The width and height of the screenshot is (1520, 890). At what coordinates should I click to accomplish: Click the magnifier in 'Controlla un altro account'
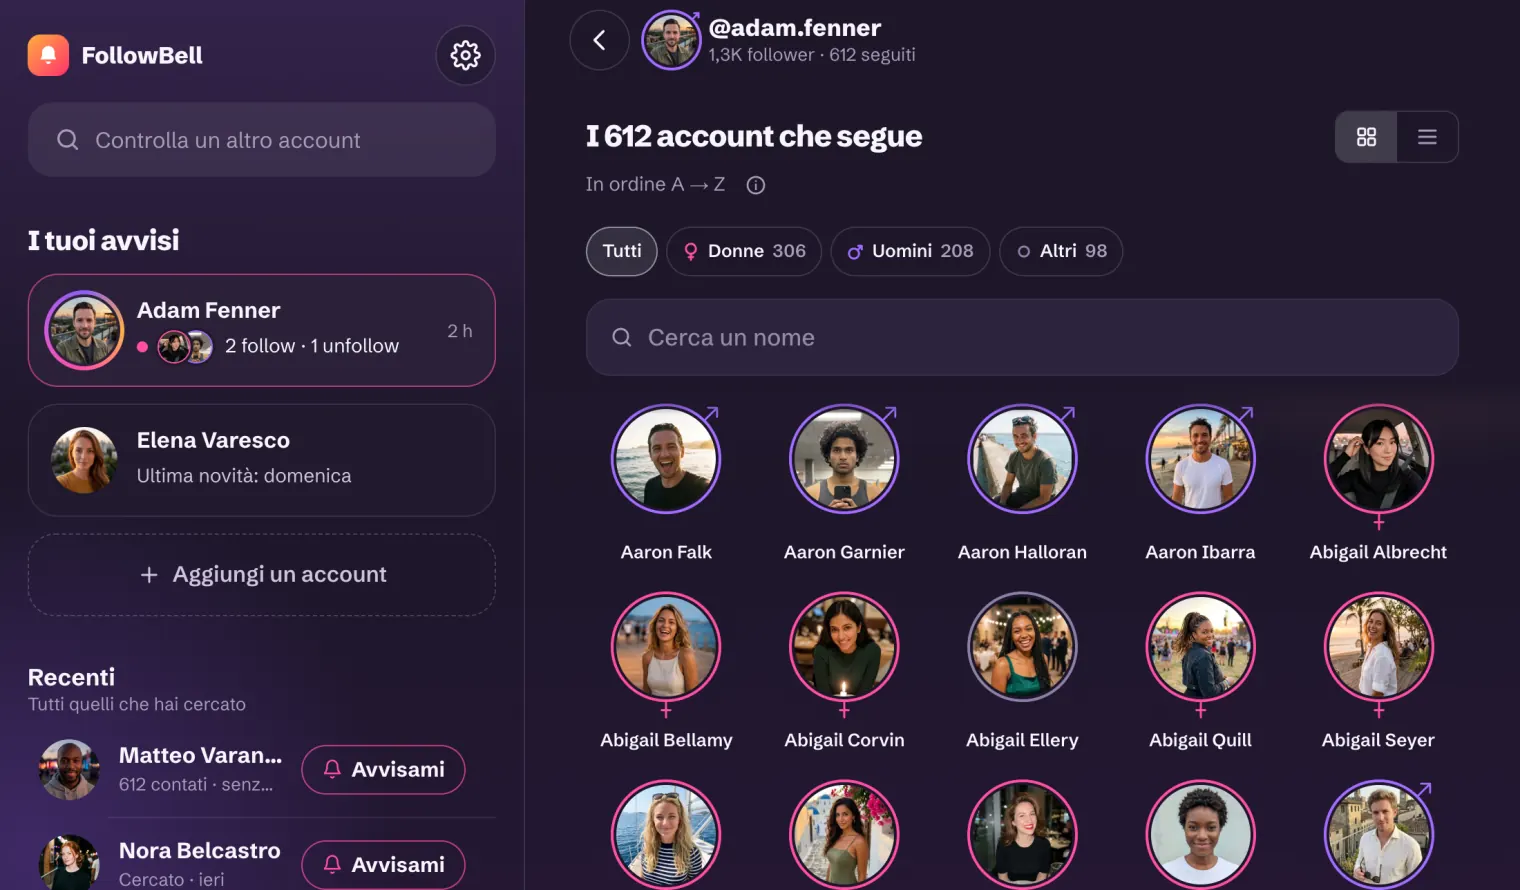click(68, 140)
